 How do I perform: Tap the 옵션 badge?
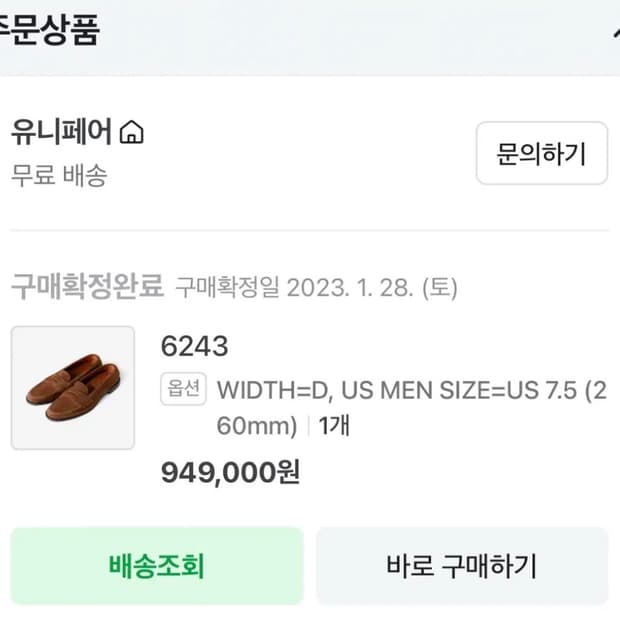click(x=183, y=389)
